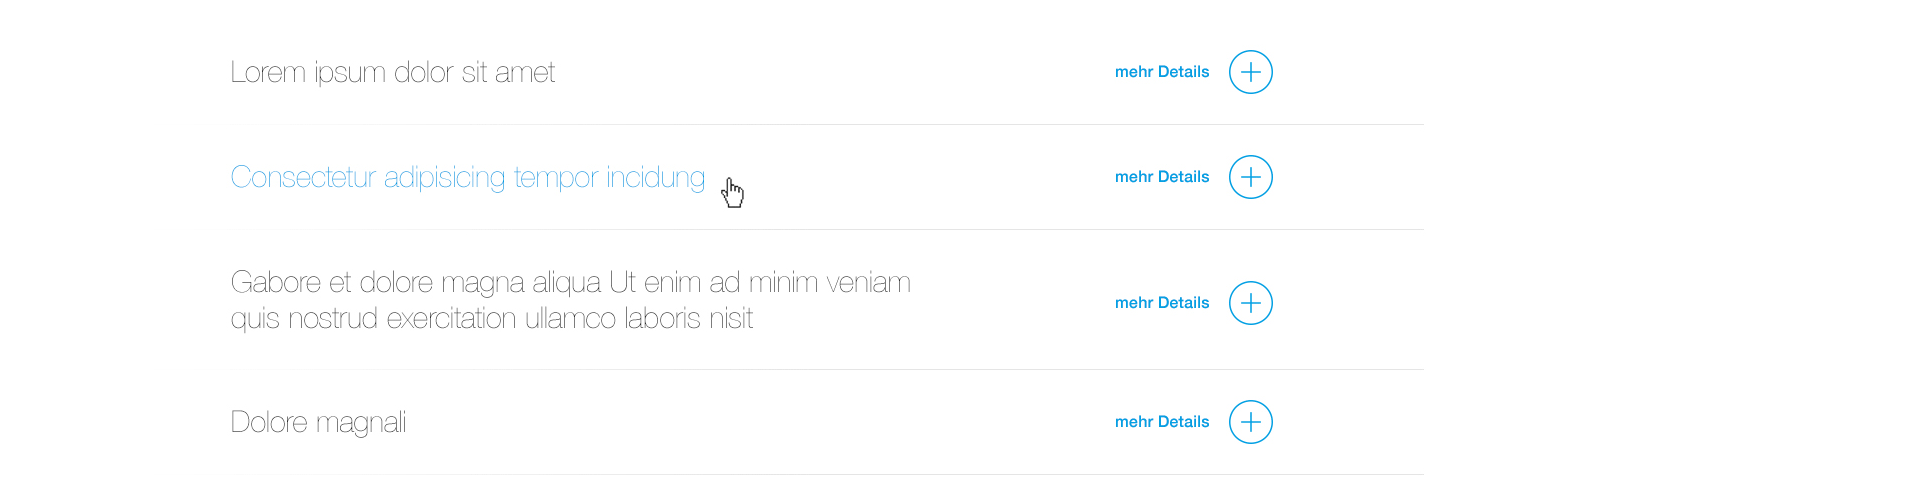Viewport: 1920px width, 493px height.
Task: Click the 'Dolore magnali' heading
Action: tap(318, 423)
